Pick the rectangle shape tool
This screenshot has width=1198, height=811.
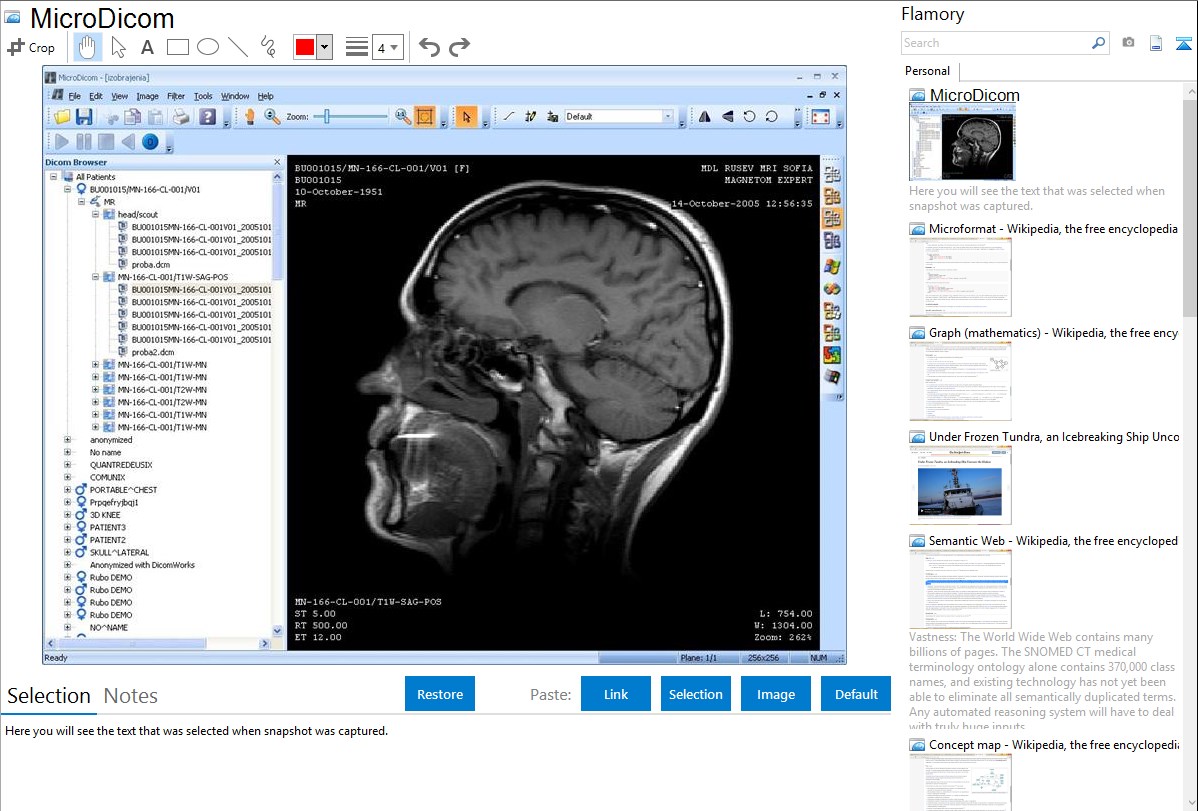(x=177, y=47)
